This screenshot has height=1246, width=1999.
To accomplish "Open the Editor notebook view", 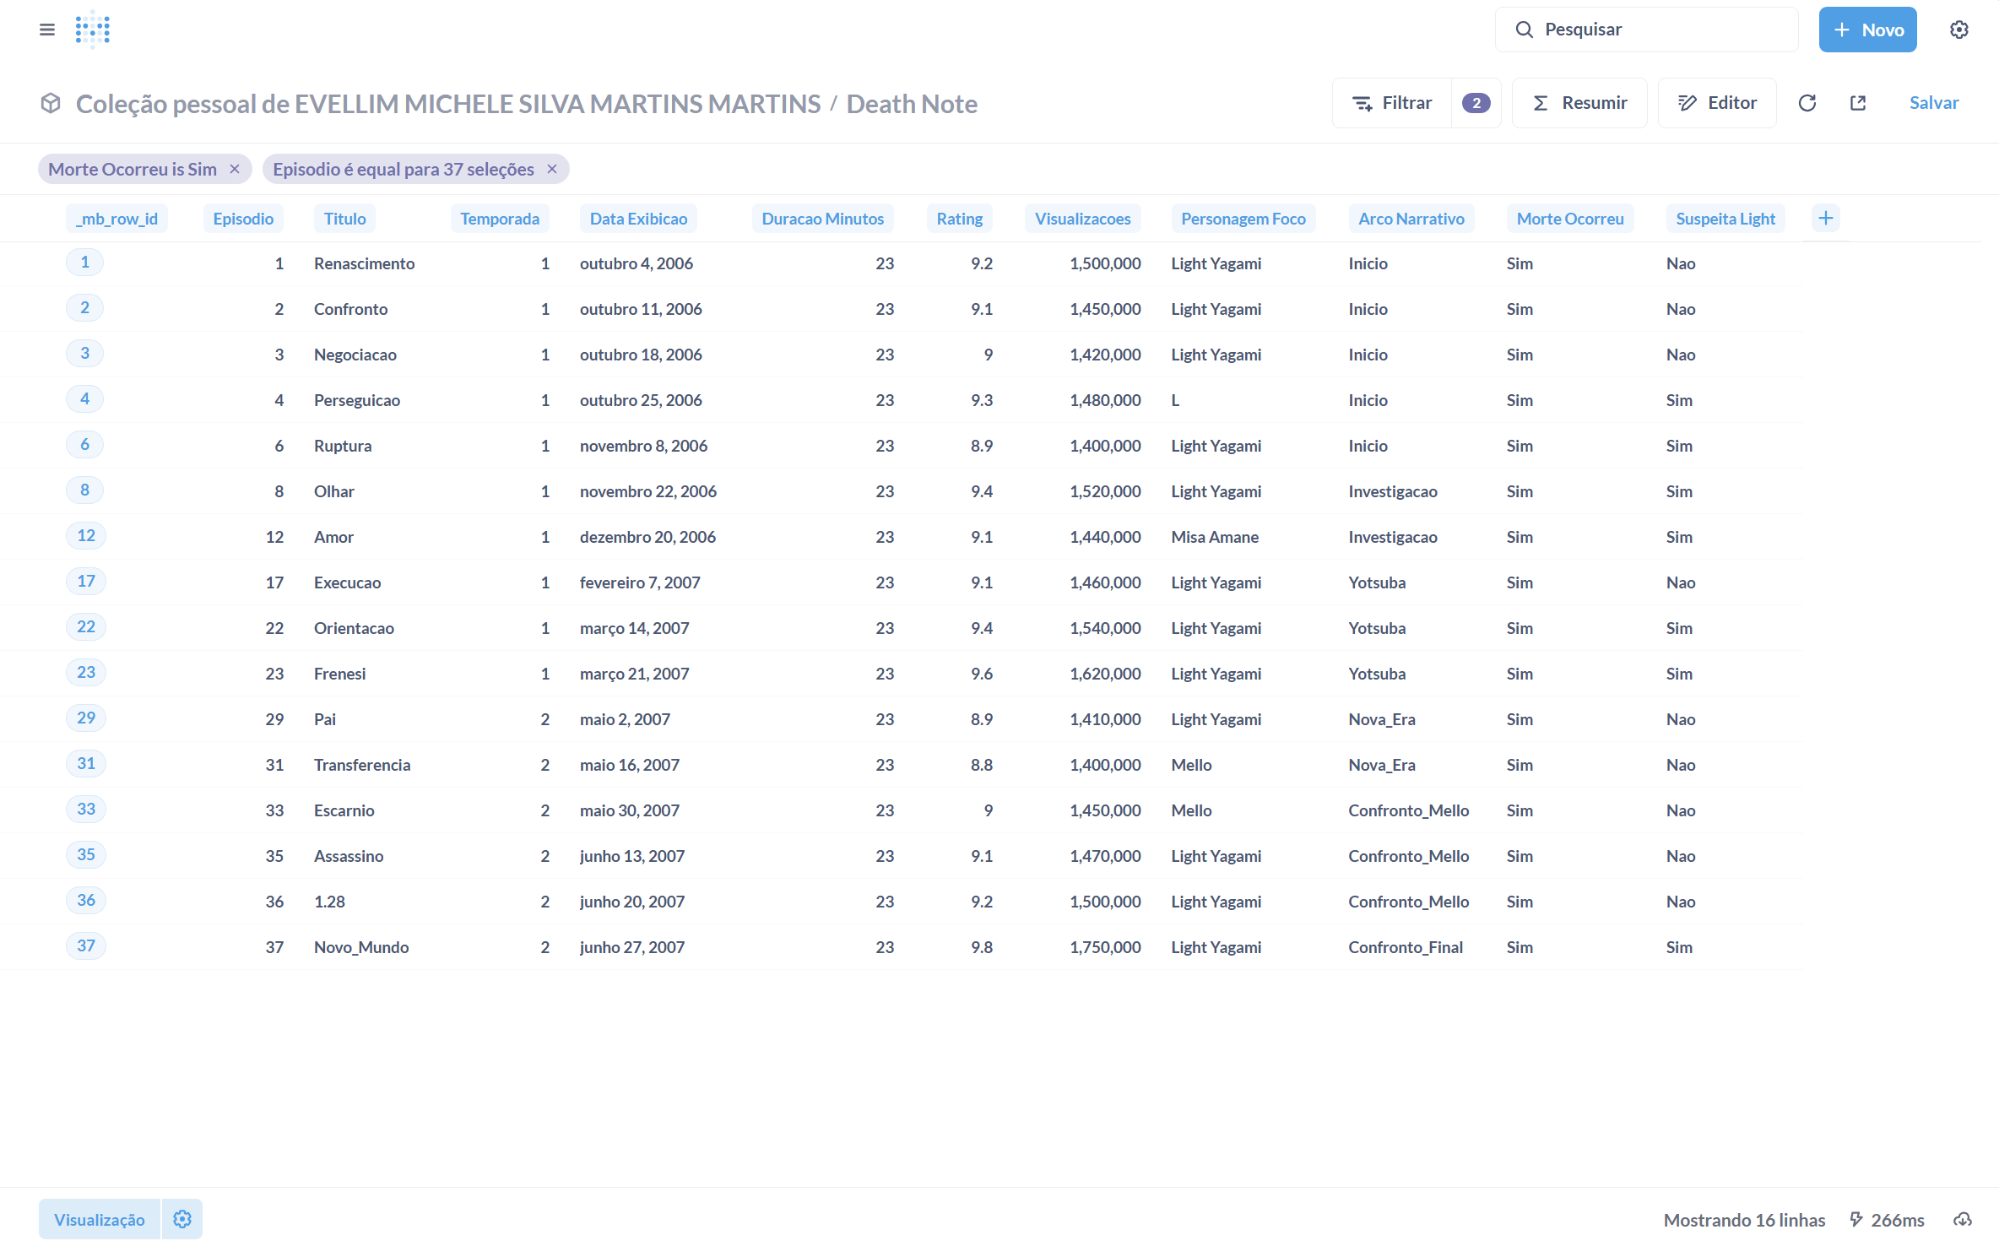I will pyautogui.click(x=1716, y=103).
